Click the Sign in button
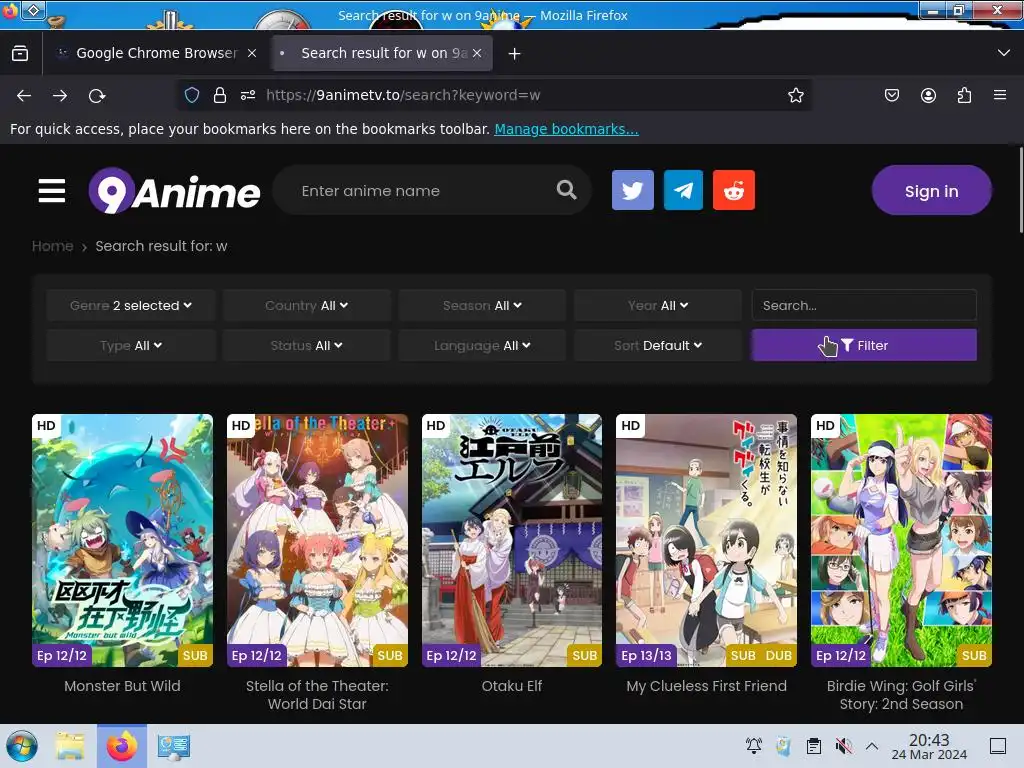Viewport: 1024px width, 768px height. click(931, 191)
